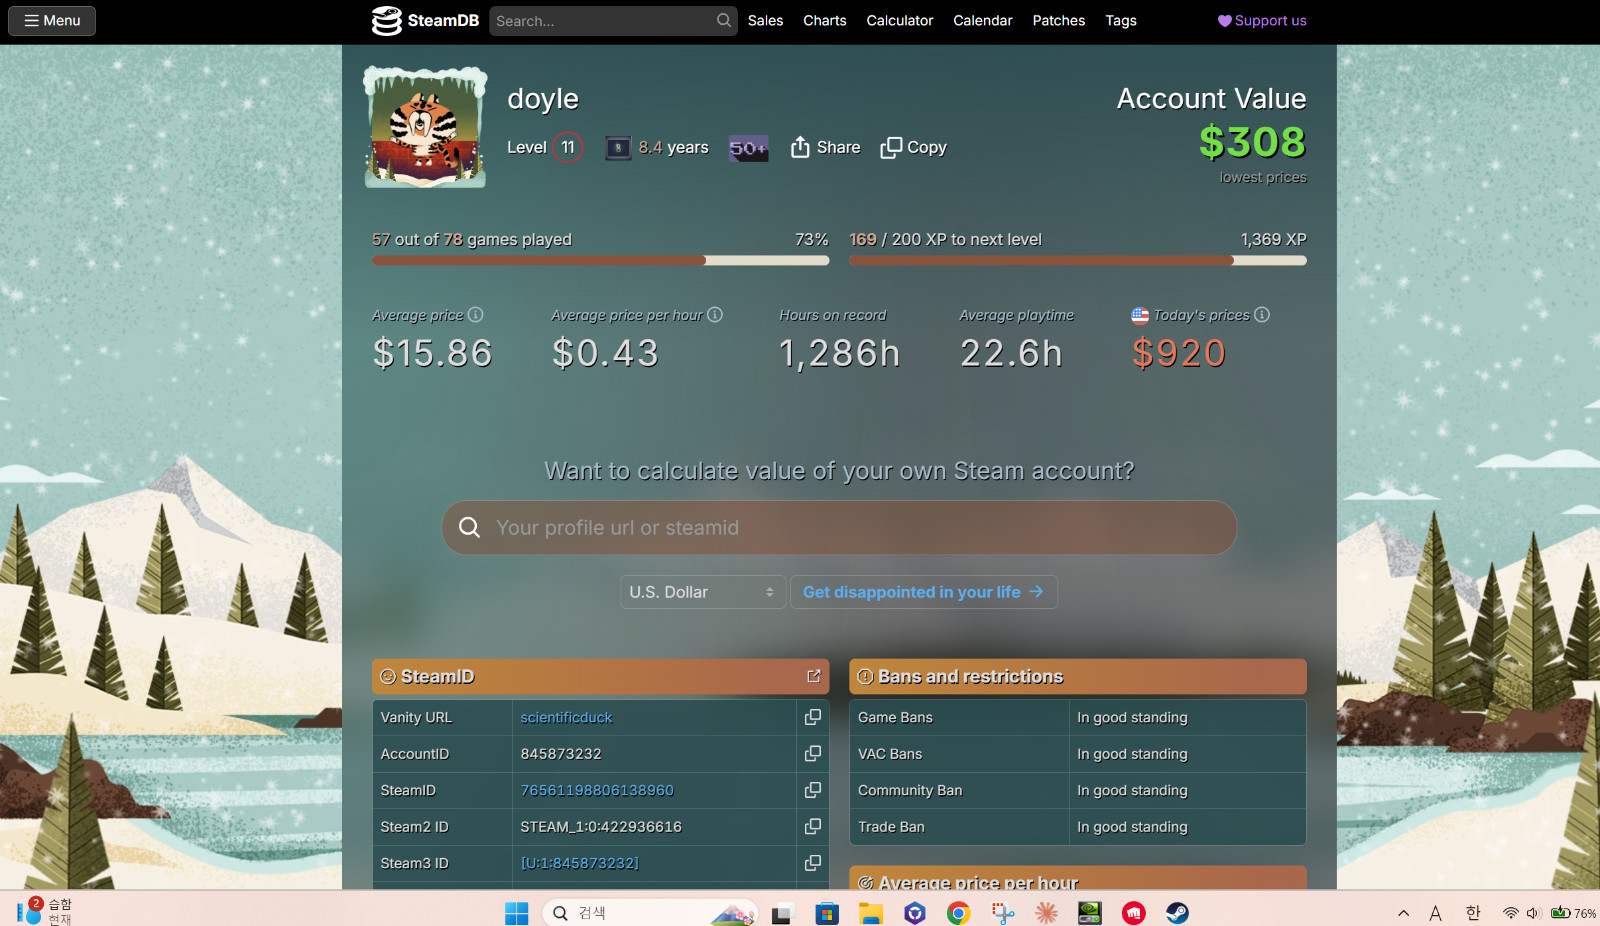This screenshot has height=926, width=1600.
Task: Copy the Steam2 ID value
Action: pos(813,826)
